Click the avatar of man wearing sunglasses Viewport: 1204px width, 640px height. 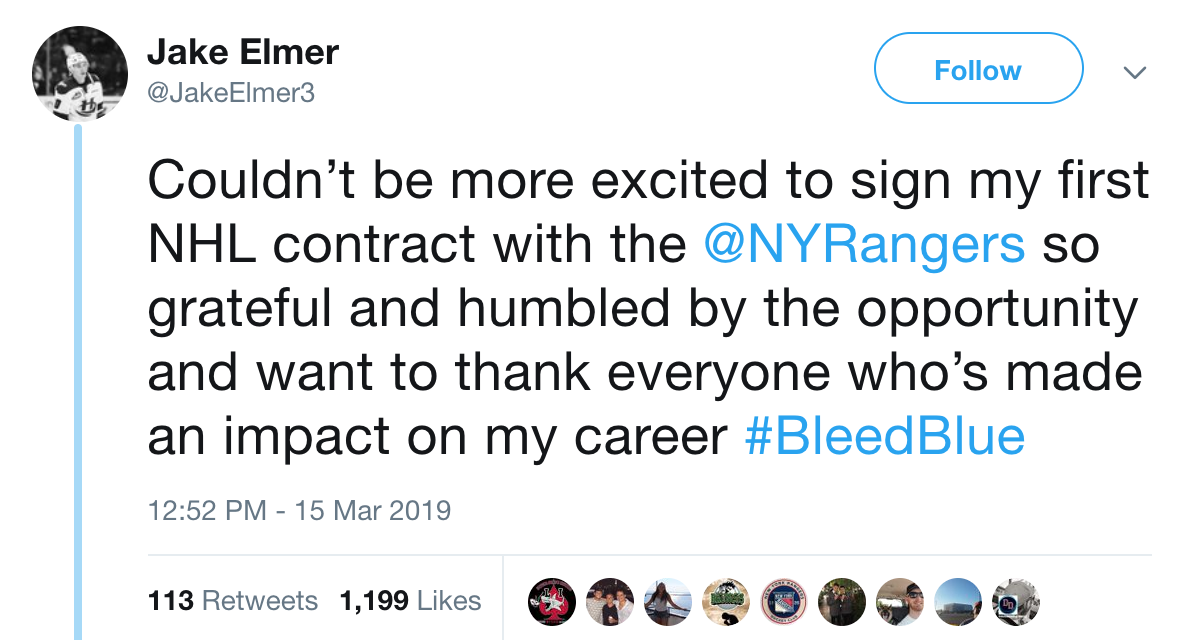[900, 601]
